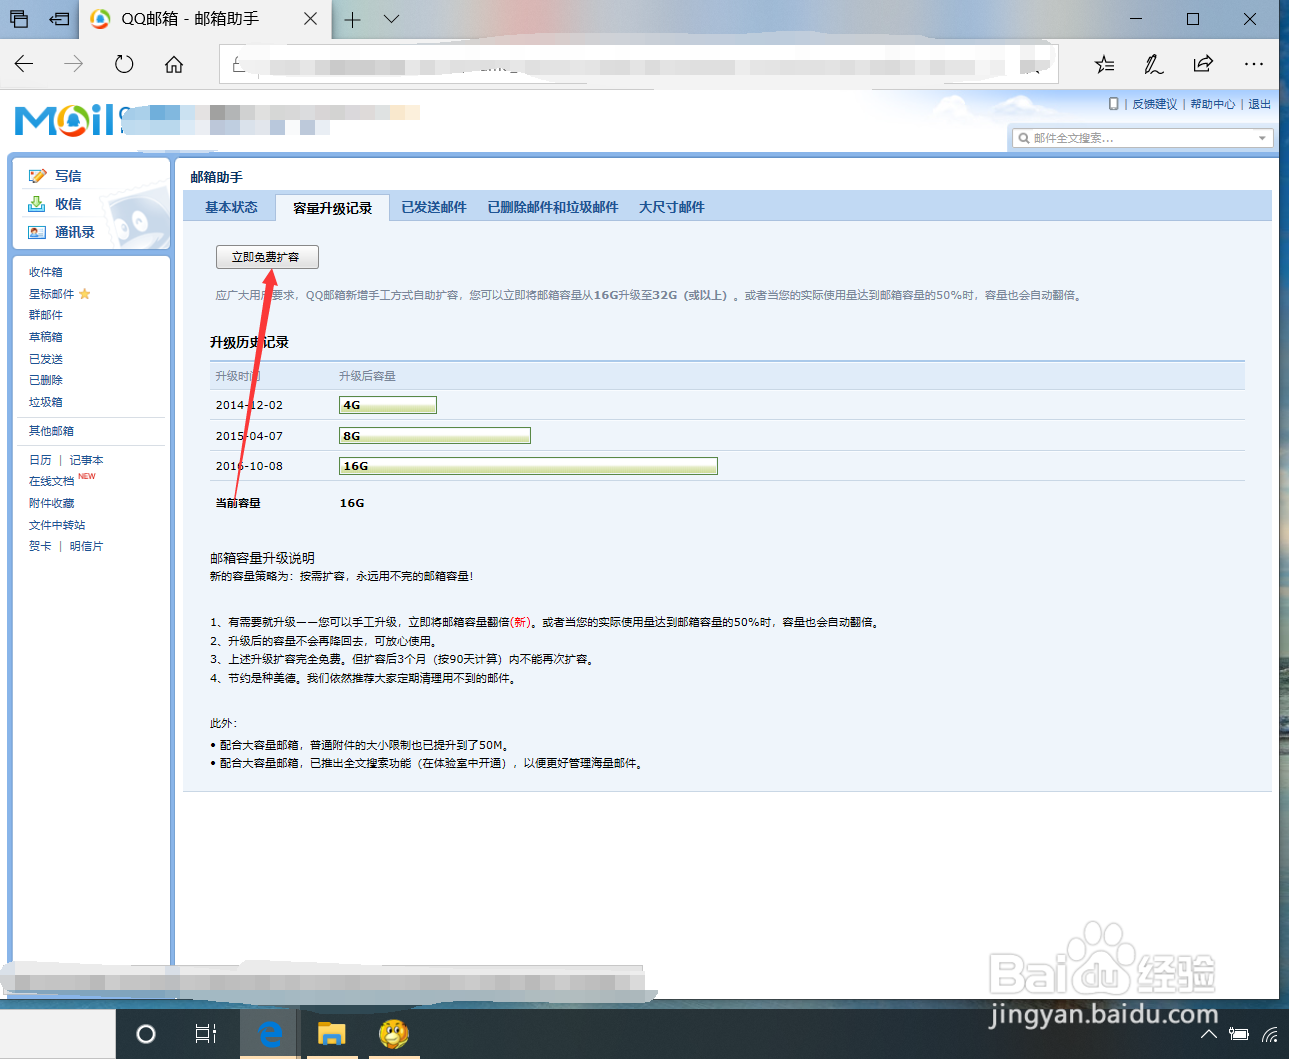Click the mobile phone icon near 反馈建议
1289x1059 pixels.
(1113, 104)
